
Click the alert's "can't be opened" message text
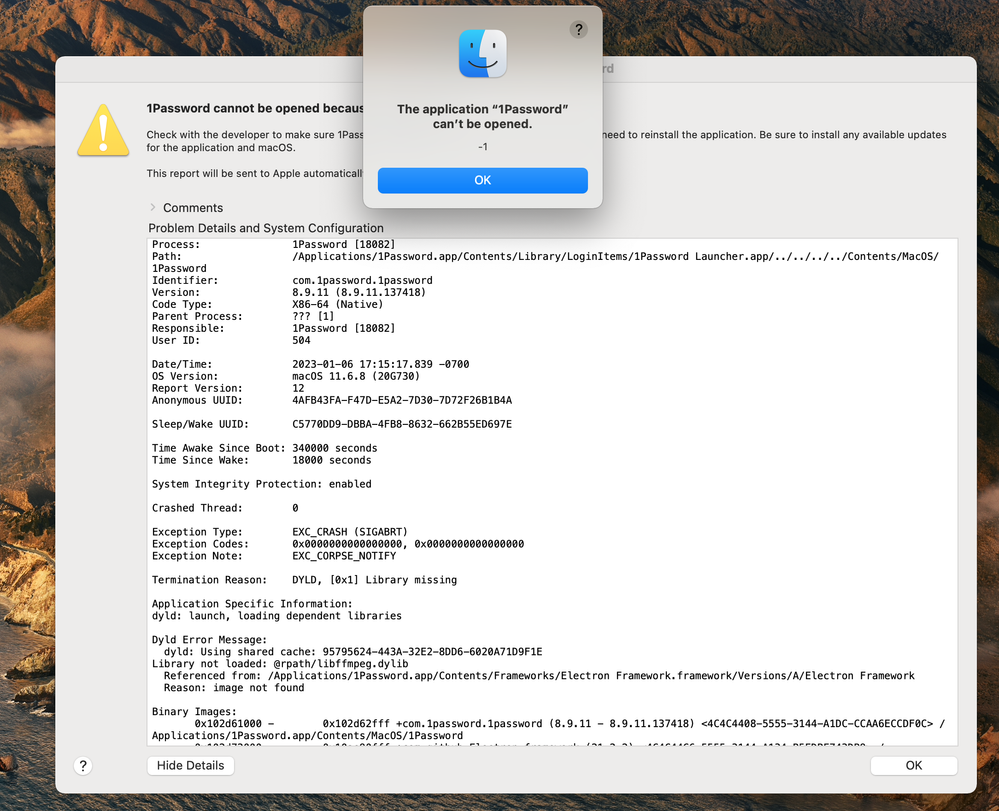click(482, 117)
